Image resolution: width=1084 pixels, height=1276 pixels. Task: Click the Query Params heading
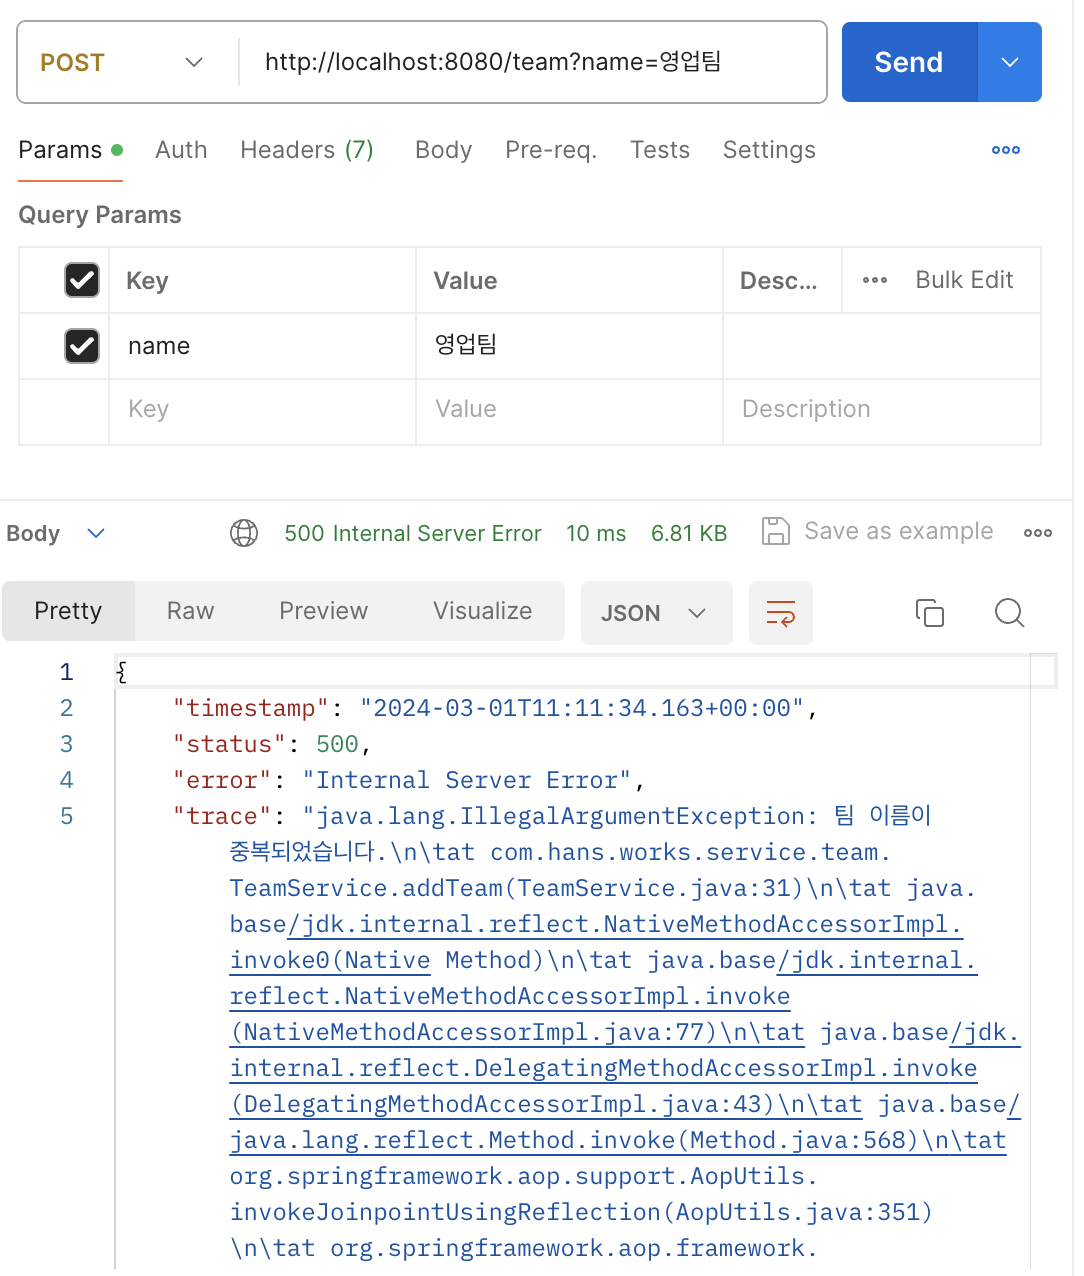pos(100,215)
